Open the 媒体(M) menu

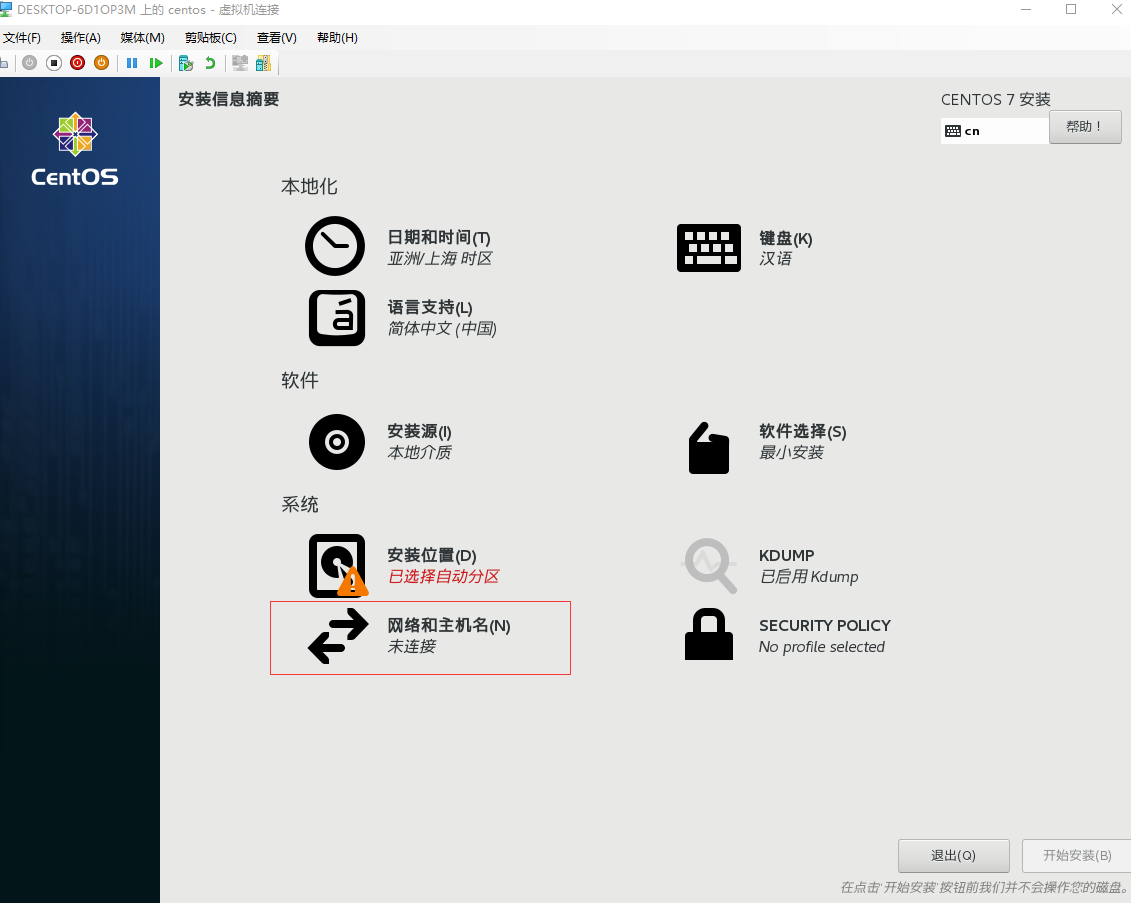[142, 38]
